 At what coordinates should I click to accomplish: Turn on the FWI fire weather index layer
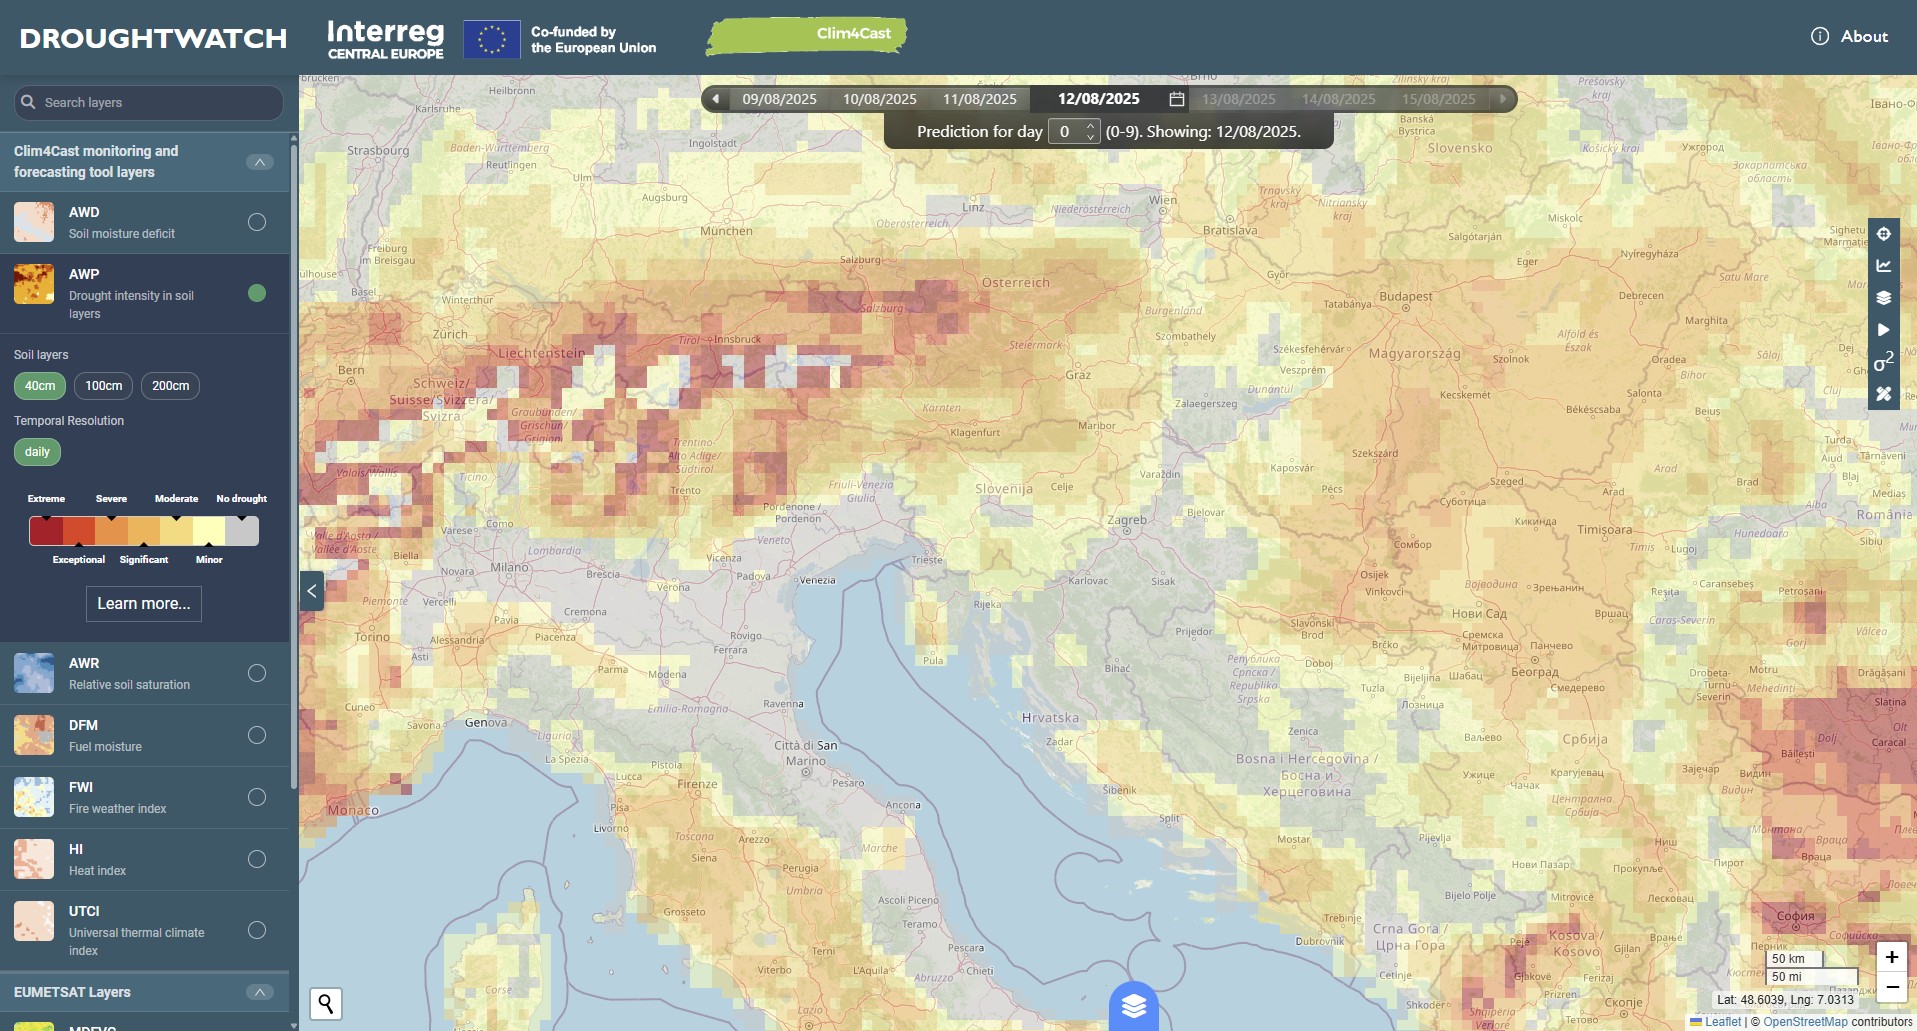pos(257,797)
